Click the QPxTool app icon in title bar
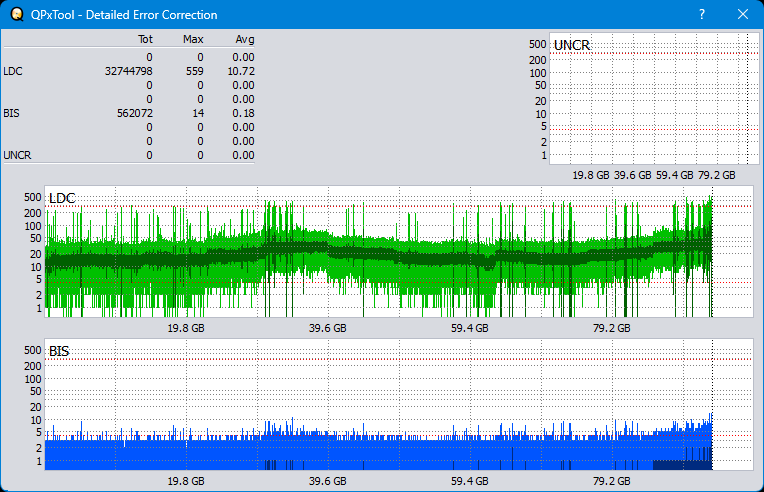 17,15
